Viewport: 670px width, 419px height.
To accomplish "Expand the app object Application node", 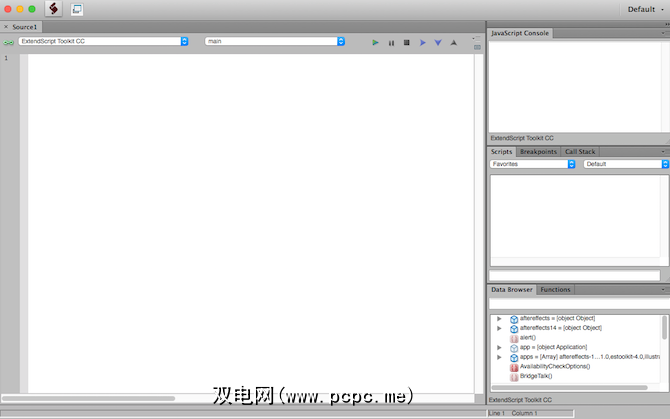I will (x=499, y=348).
